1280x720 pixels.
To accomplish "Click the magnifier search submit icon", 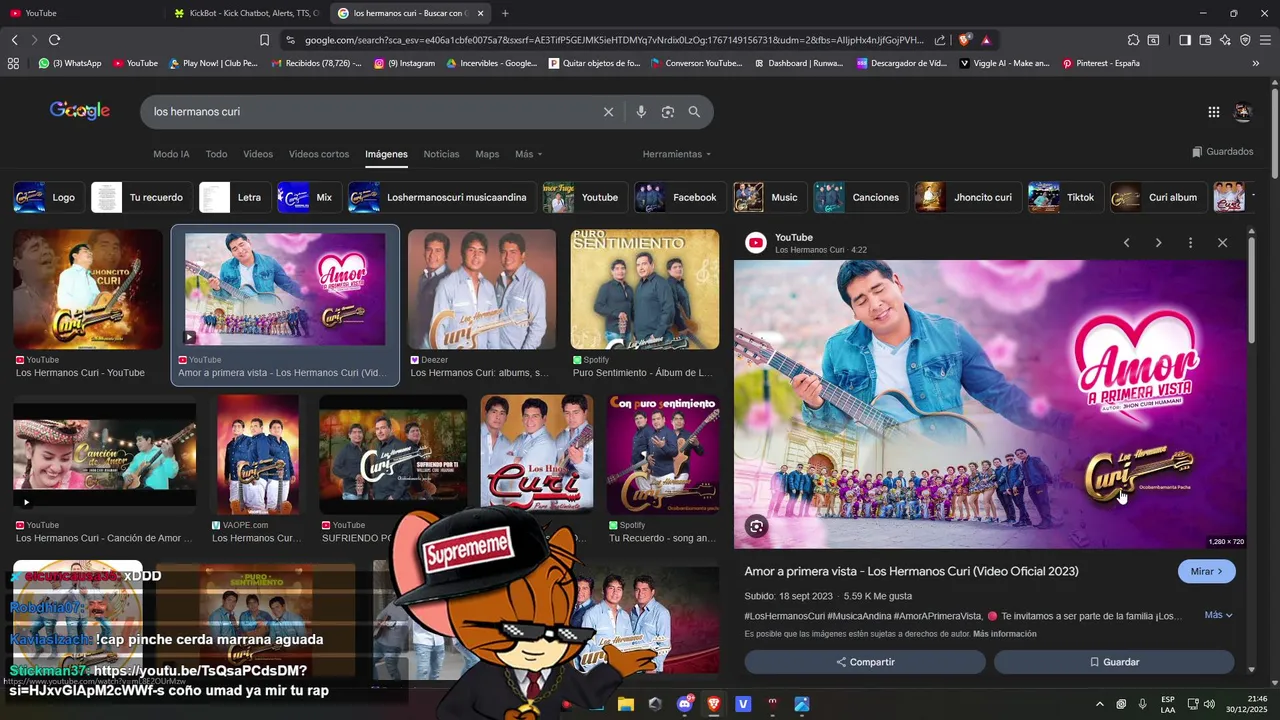I will coord(694,112).
